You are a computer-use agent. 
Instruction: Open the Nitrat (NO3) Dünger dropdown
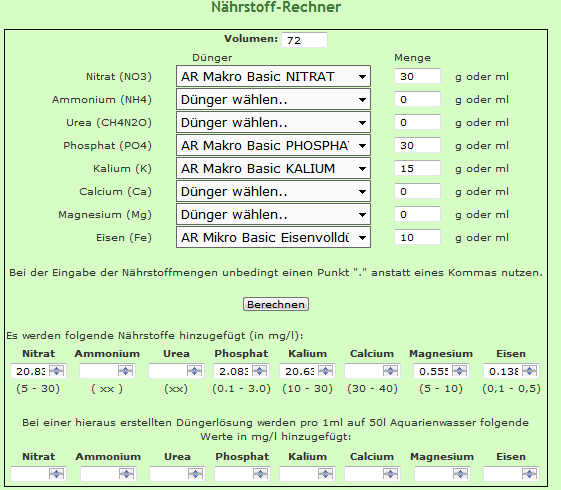coord(273,76)
